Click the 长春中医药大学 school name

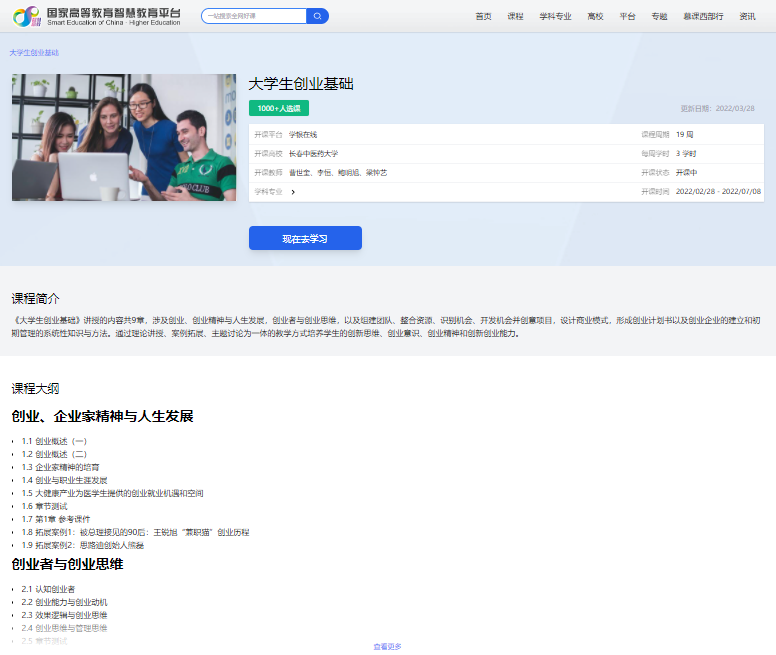pos(314,154)
